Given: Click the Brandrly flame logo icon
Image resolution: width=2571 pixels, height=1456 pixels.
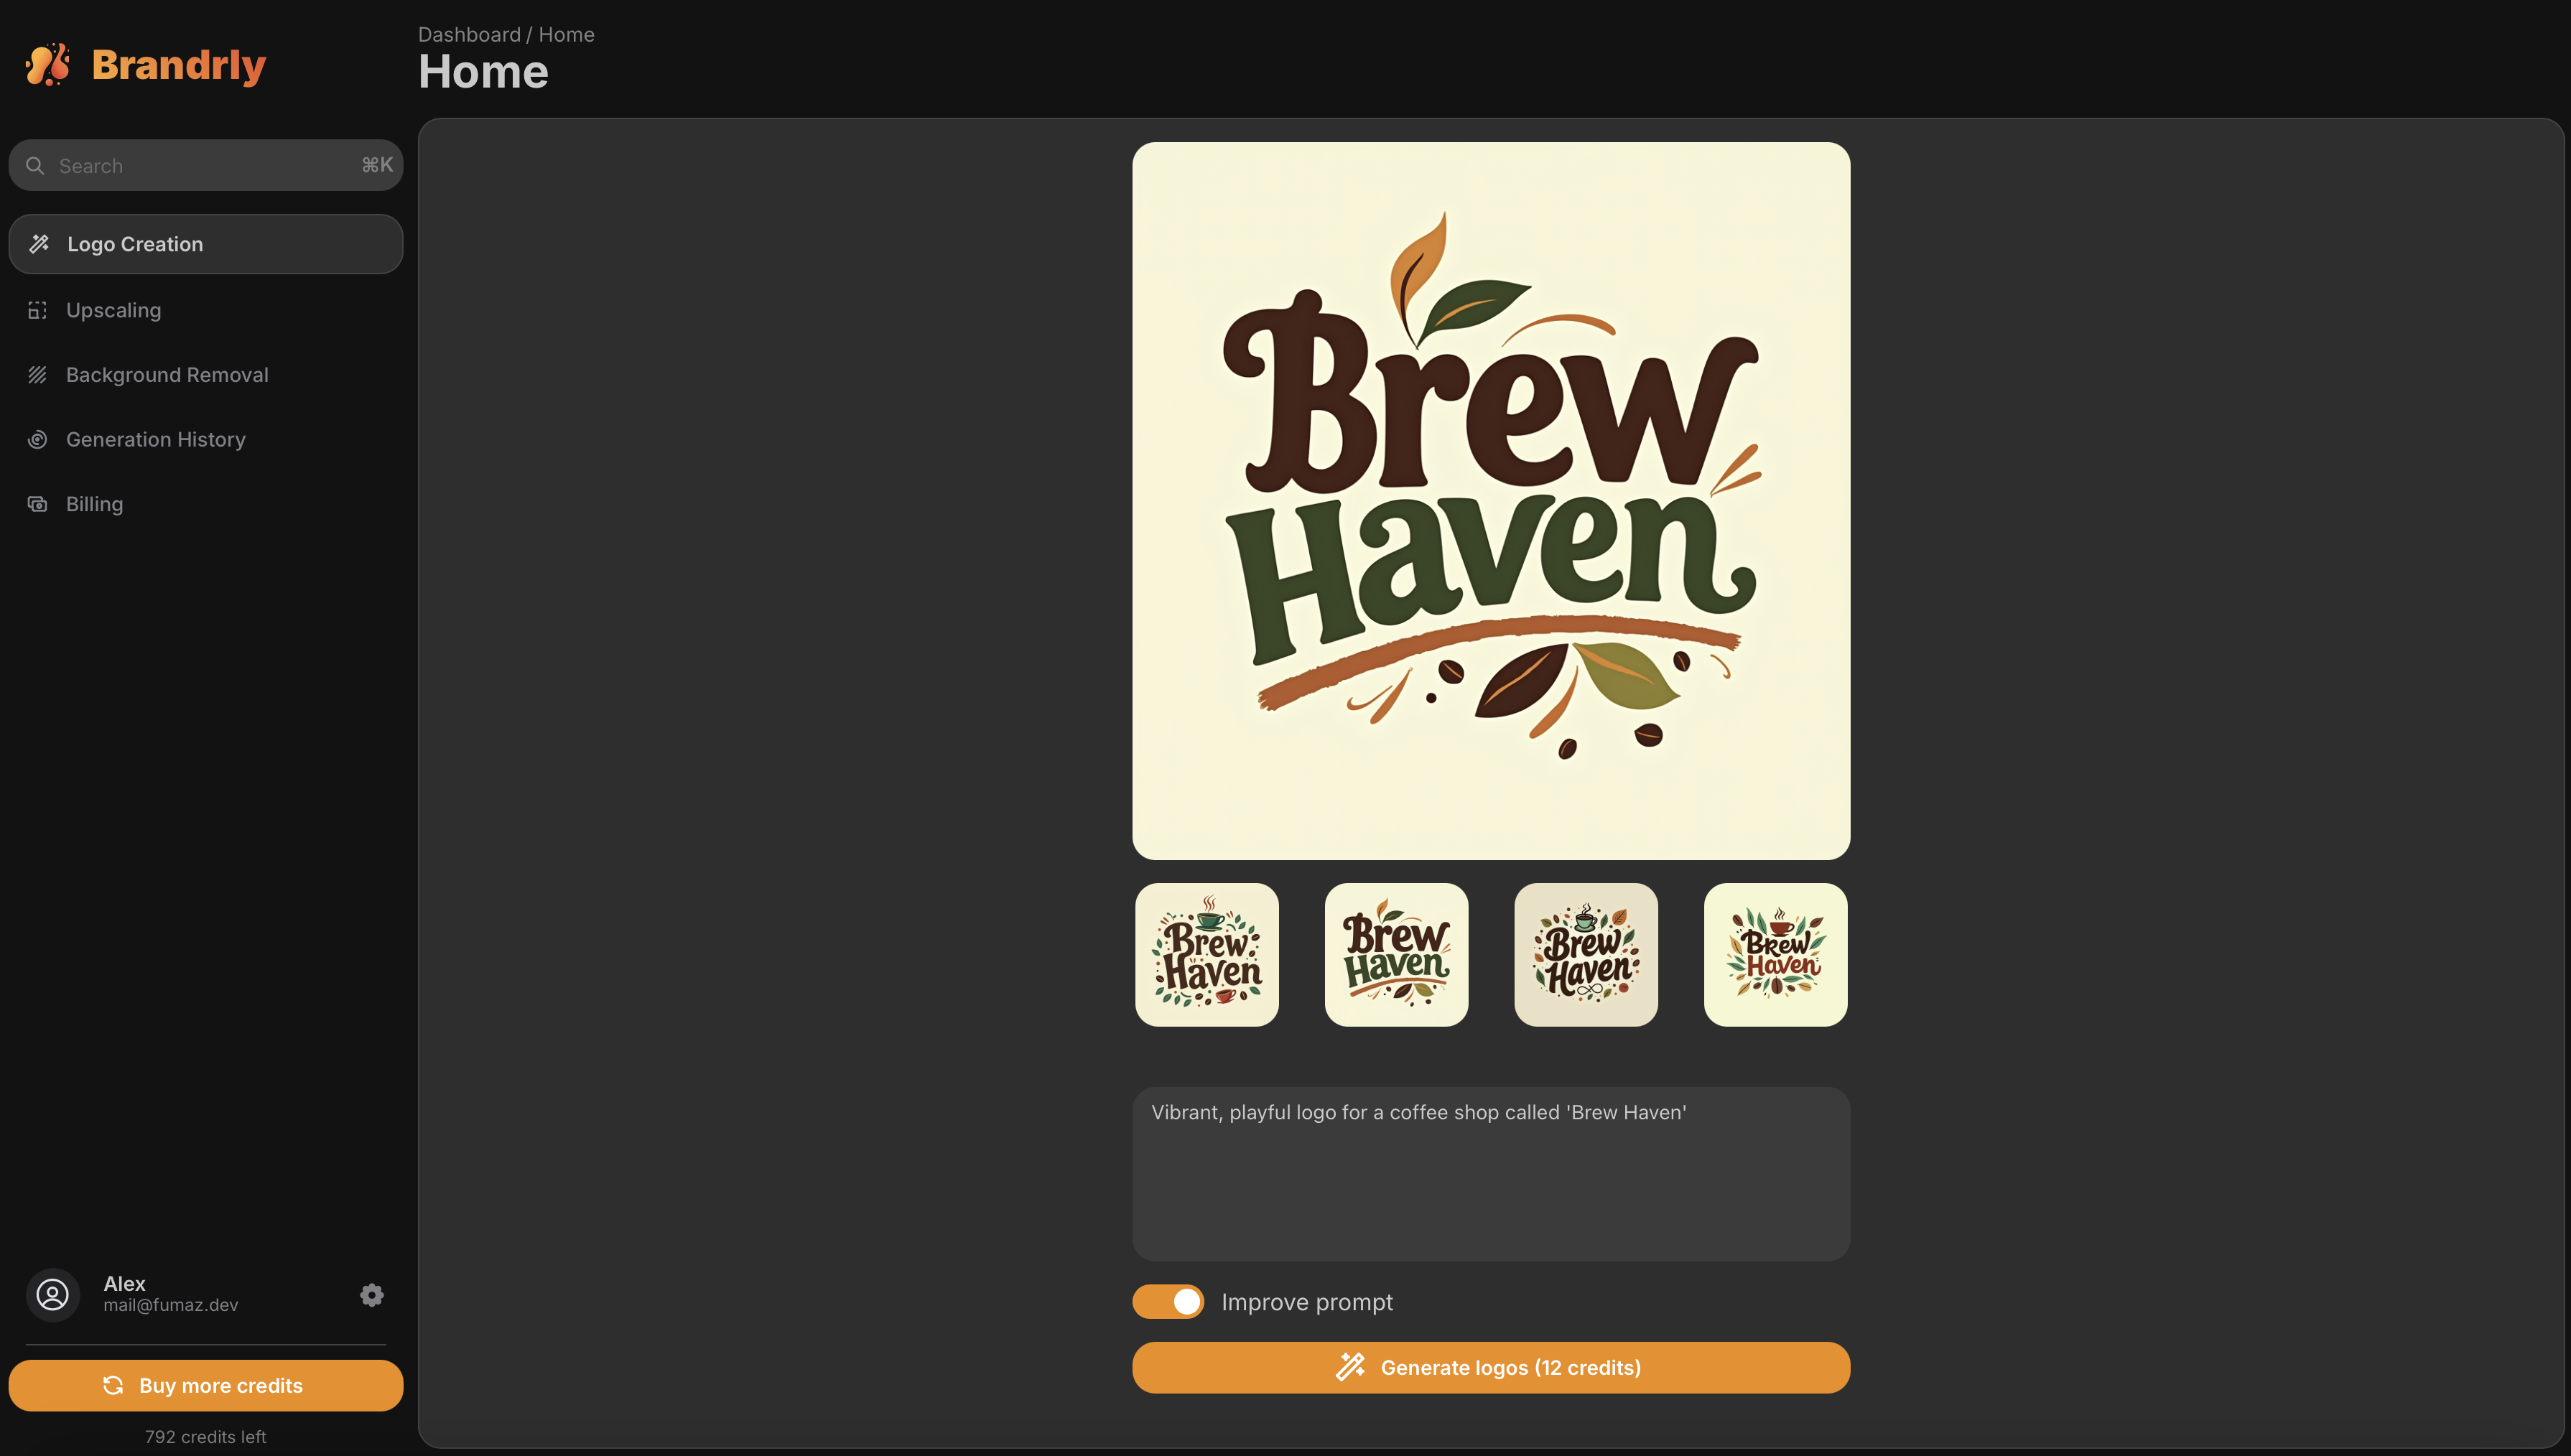Looking at the screenshot, I should pos(48,65).
